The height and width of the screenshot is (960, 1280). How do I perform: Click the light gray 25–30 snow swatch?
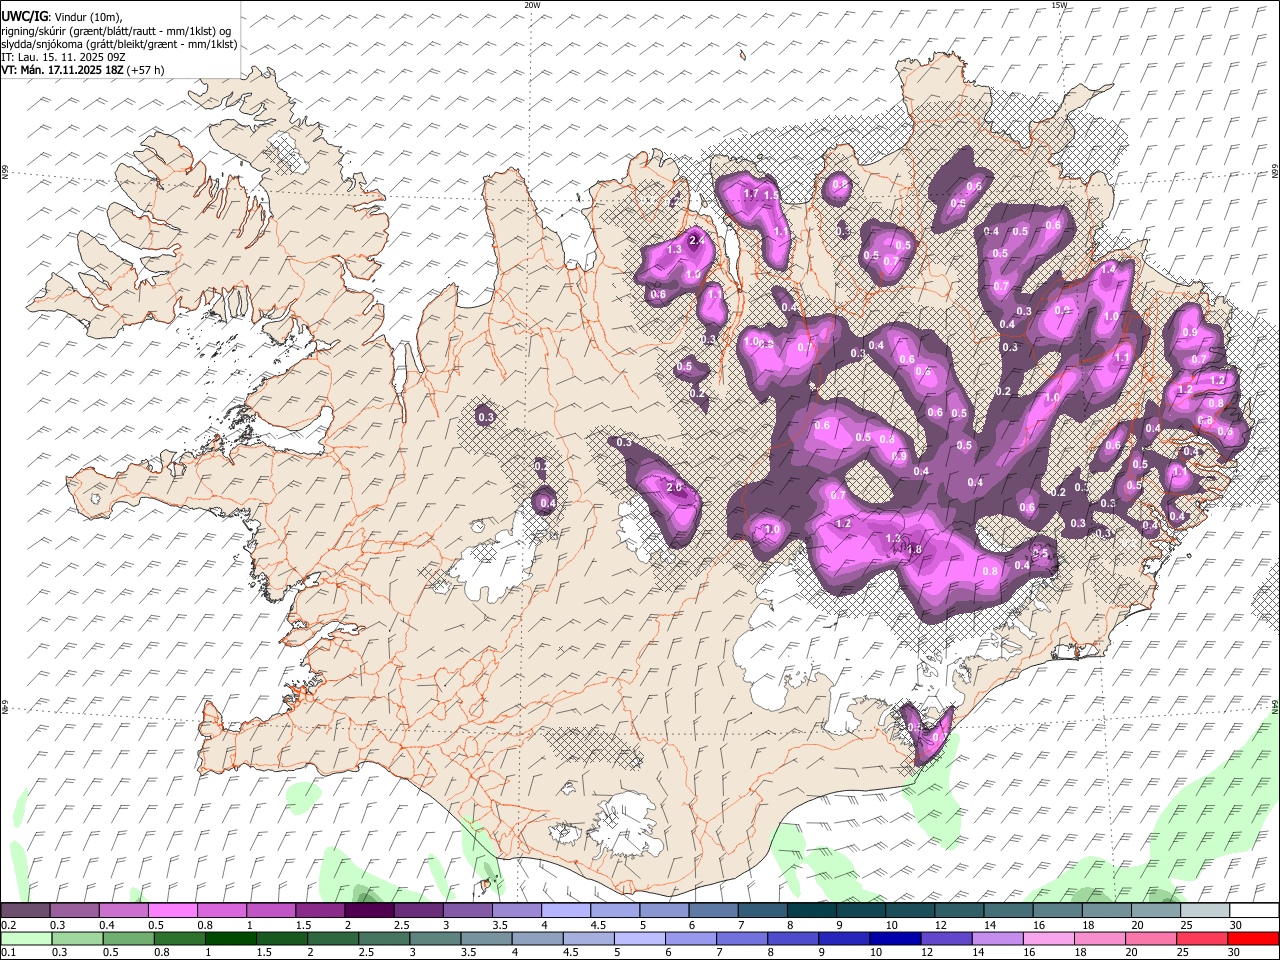1206,910
